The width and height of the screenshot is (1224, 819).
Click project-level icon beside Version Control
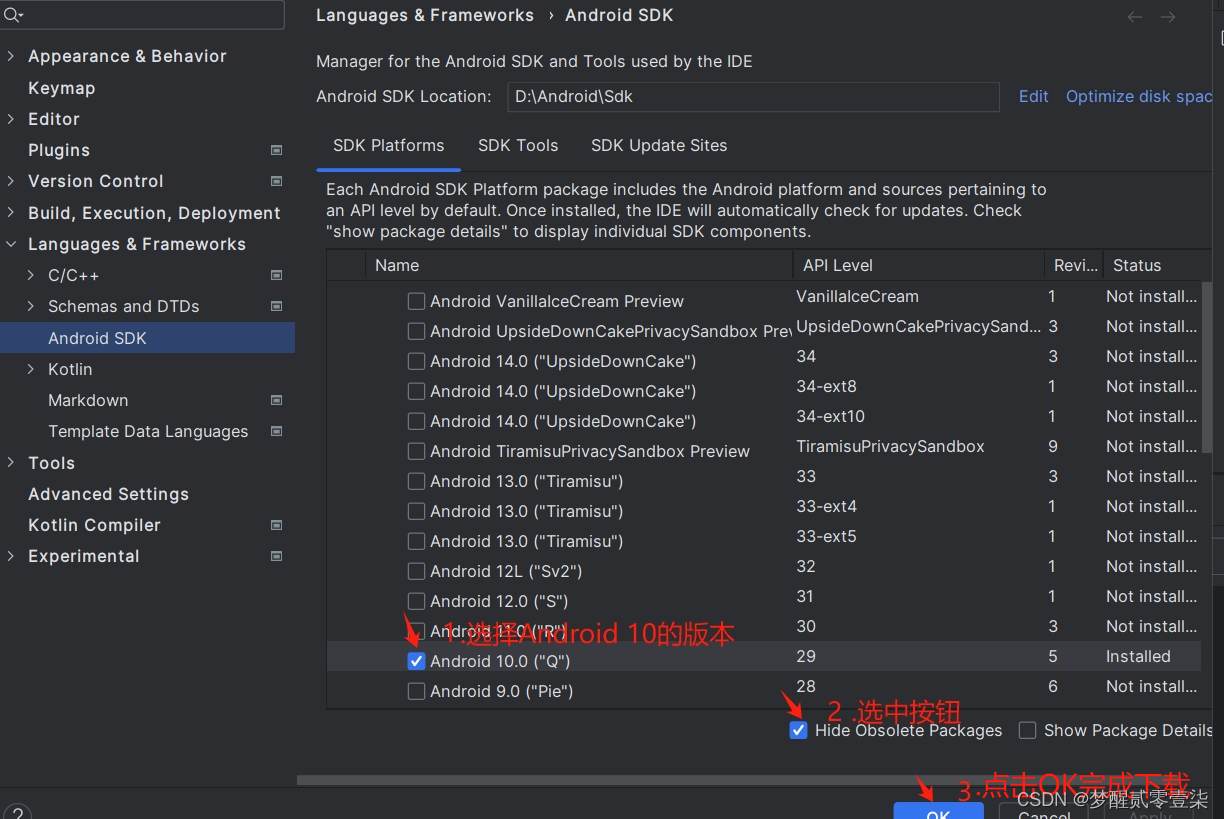click(x=277, y=181)
